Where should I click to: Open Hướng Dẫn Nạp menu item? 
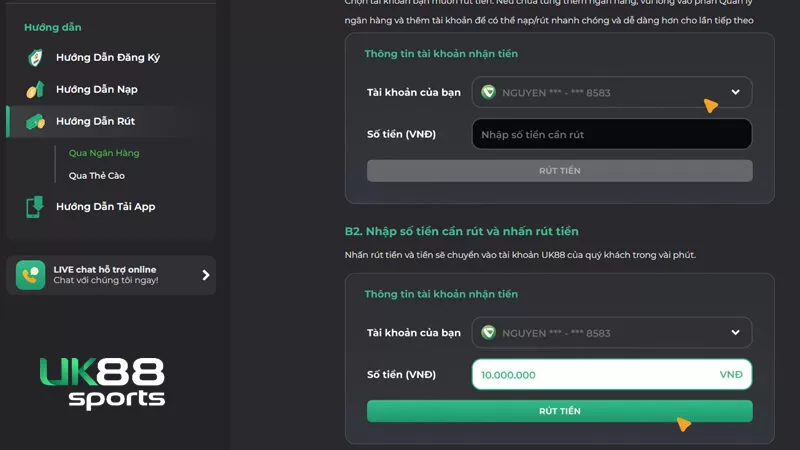coord(96,90)
